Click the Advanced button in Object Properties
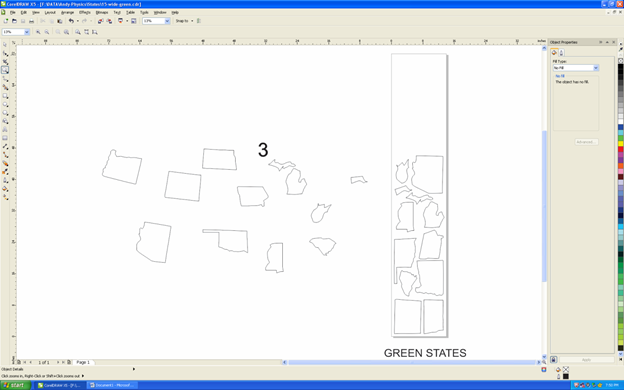624x390 pixels. pos(586,142)
